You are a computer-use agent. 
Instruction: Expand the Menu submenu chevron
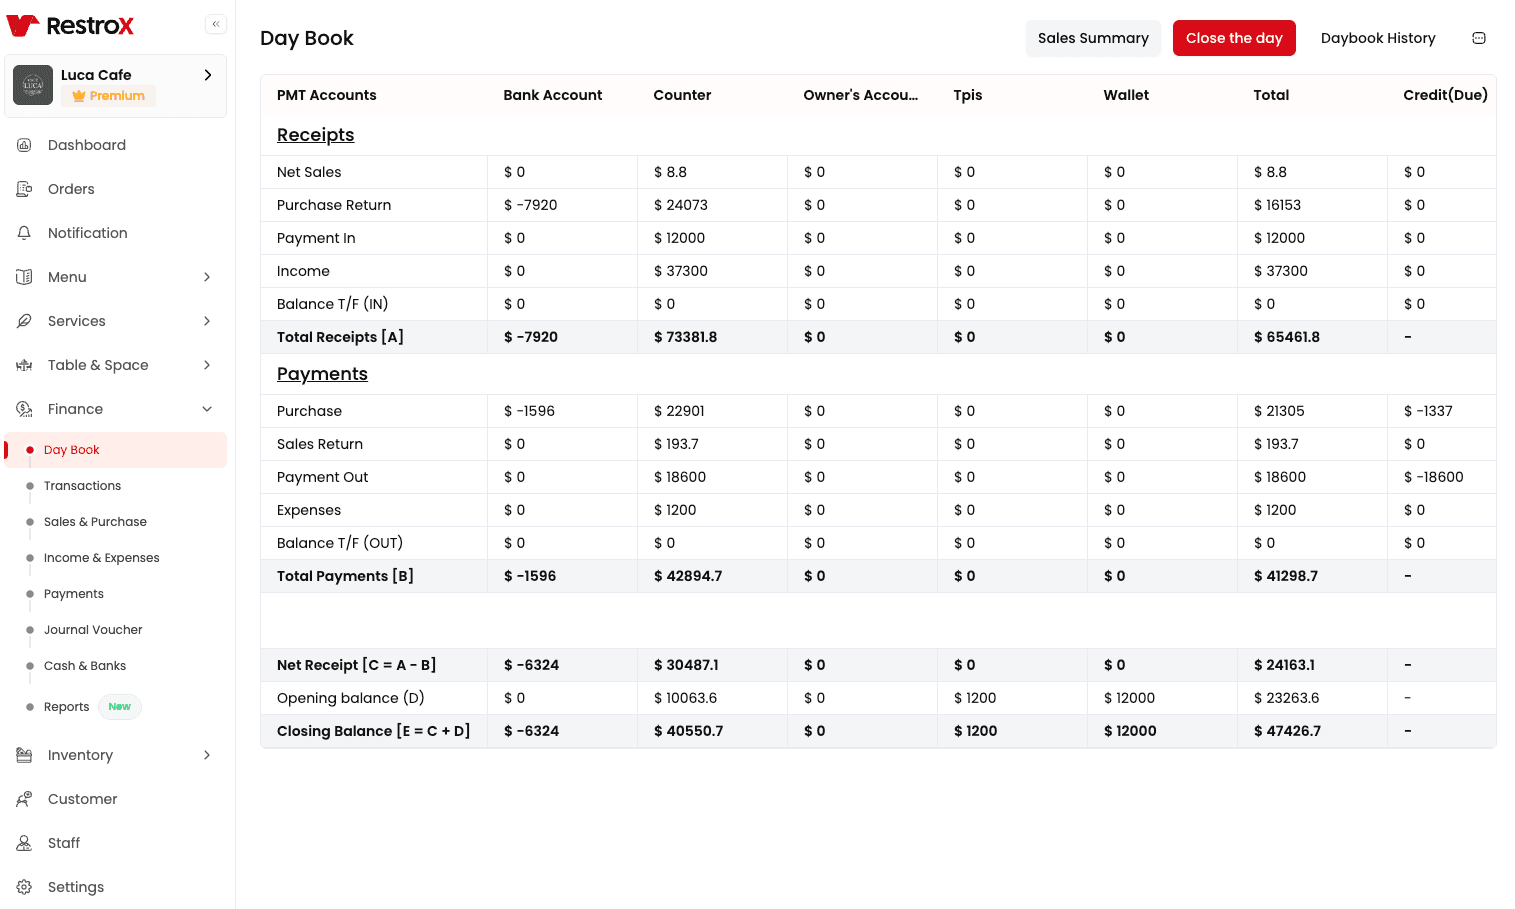pyautogui.click(x=207, y=277)
